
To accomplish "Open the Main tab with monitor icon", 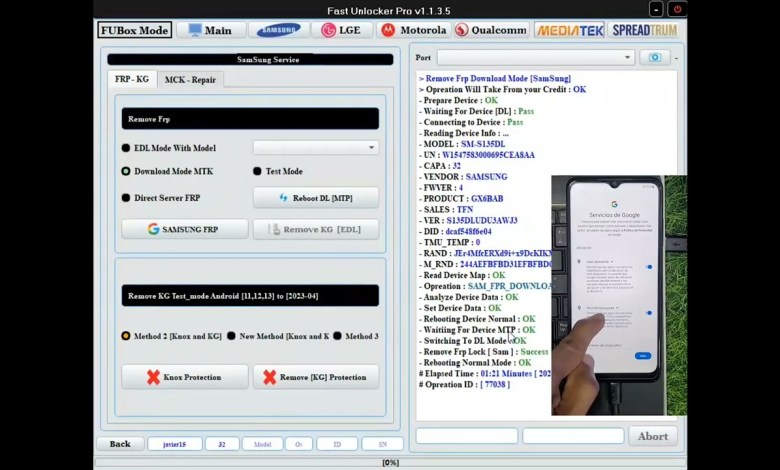I will [x=211, y=30].
